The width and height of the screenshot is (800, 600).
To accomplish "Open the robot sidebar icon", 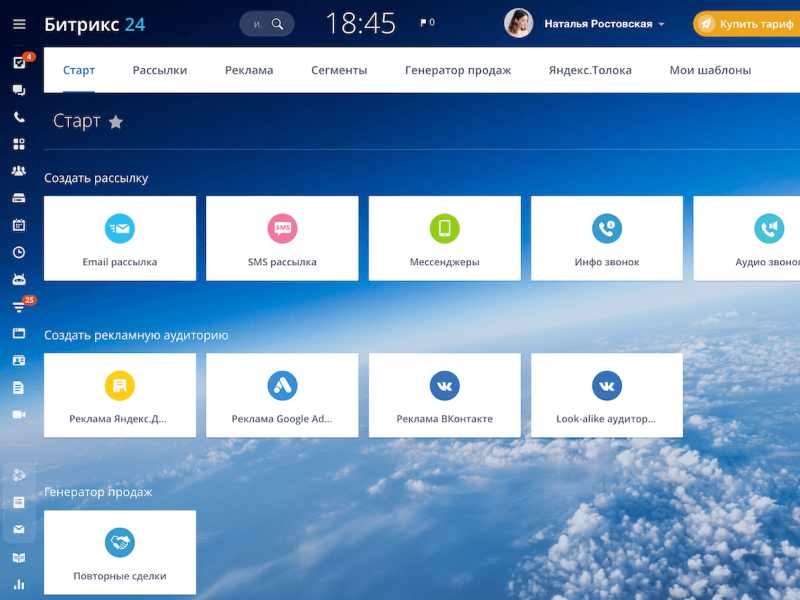I will 19,279.
